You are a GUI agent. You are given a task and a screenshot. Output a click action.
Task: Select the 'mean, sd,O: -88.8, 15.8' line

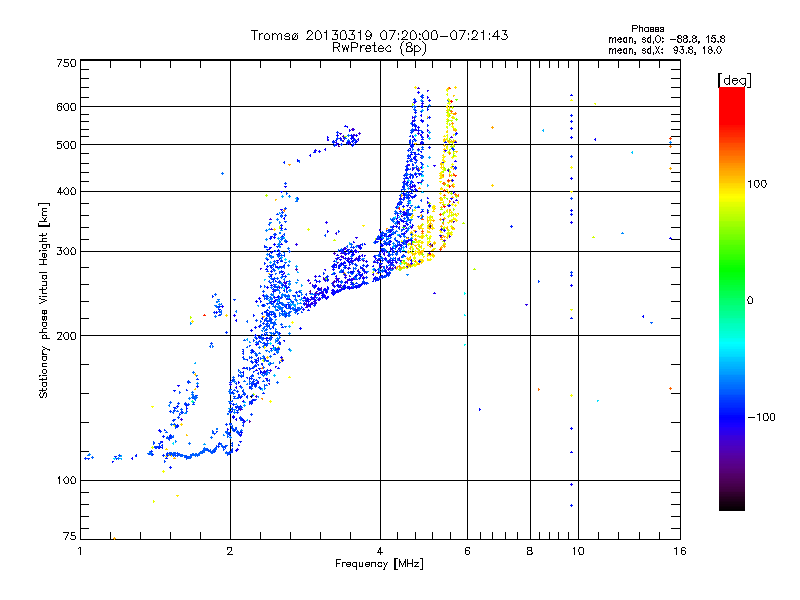[666, 39]
